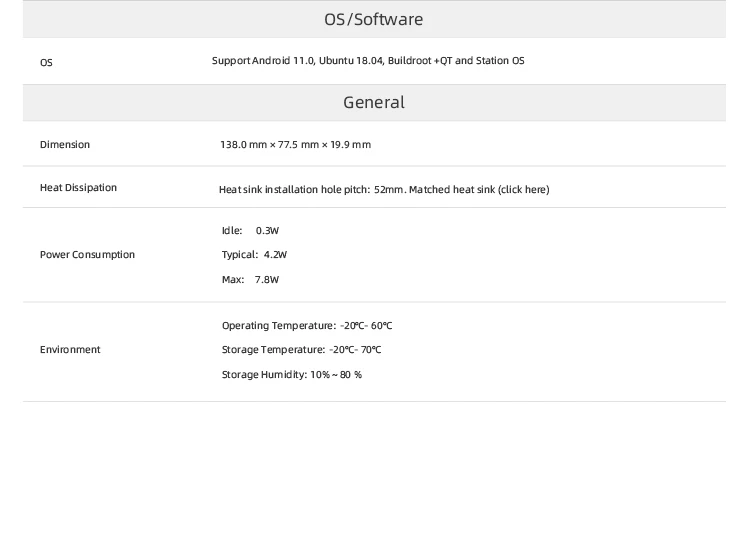Click the OS/Software section header

pyautogui.click(x=374, y=19)
